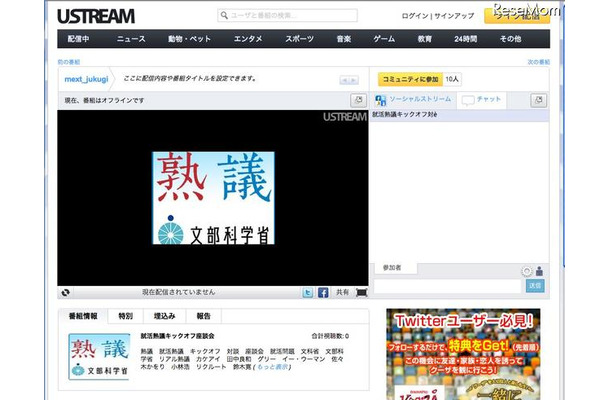Expand description with もっと表示 link
Screen dimensions: 610x400
[x=272, y=367]
